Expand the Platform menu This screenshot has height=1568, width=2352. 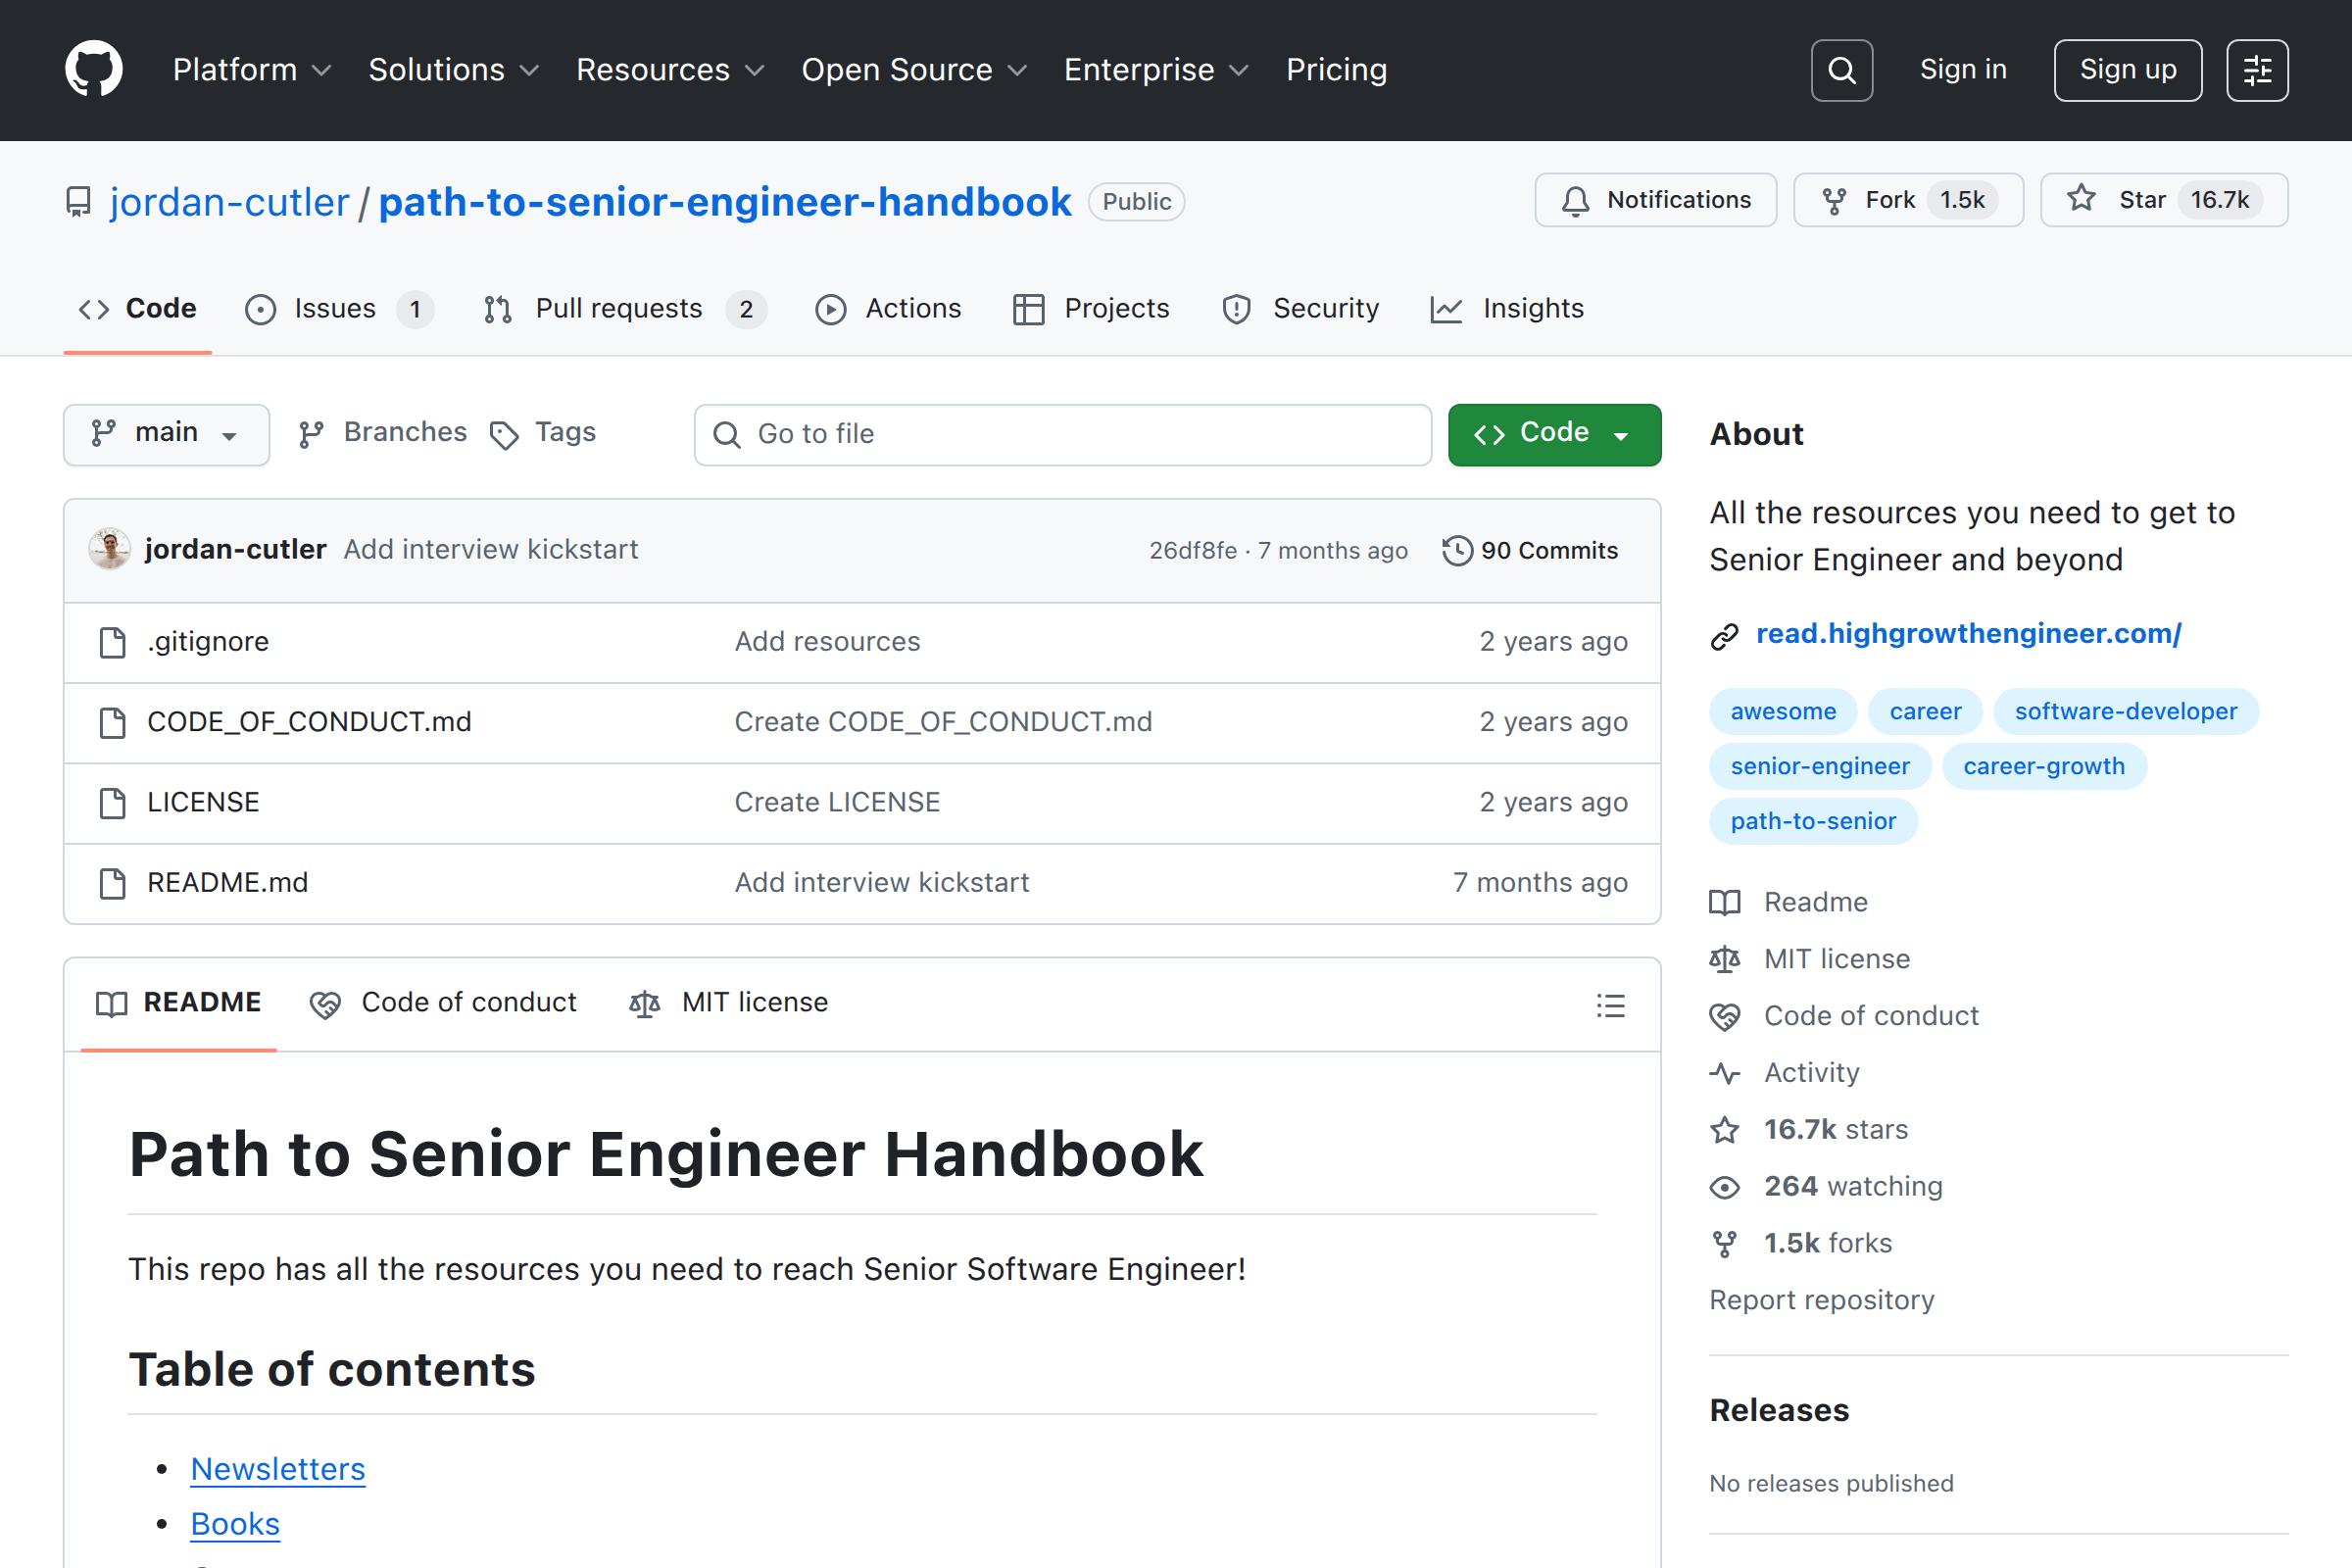[x=251, y=70]
